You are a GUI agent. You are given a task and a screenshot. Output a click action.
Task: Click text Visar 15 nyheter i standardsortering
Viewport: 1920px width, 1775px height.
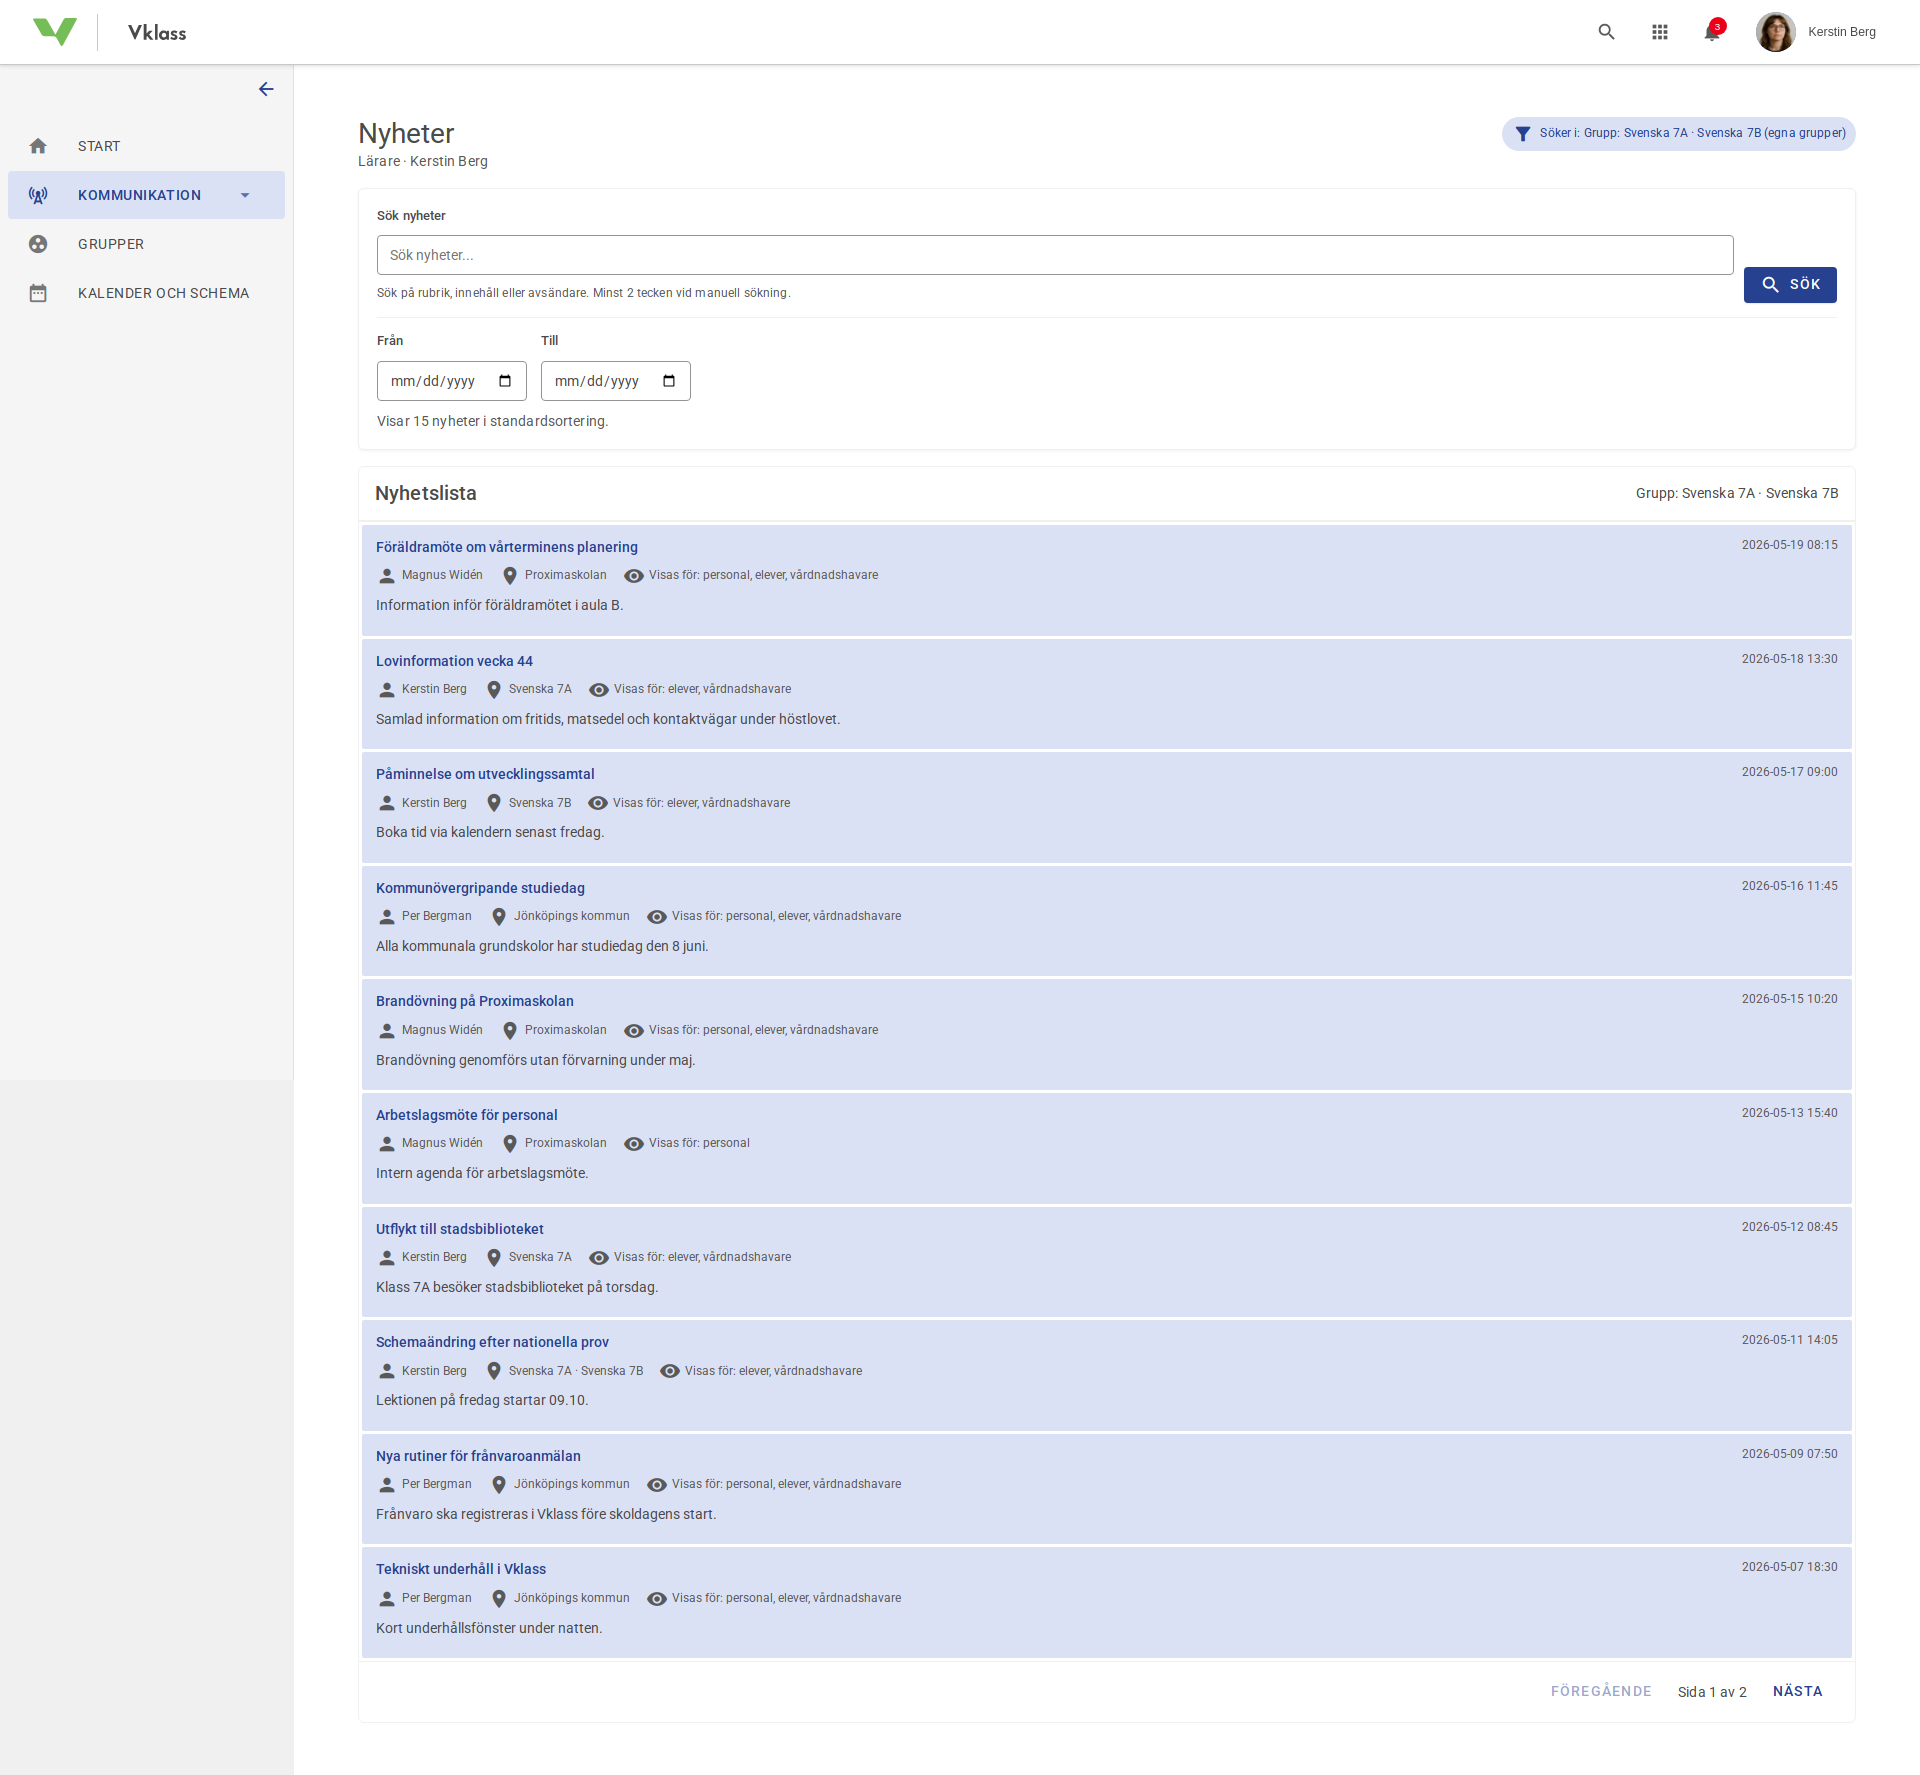coord(492,421)
